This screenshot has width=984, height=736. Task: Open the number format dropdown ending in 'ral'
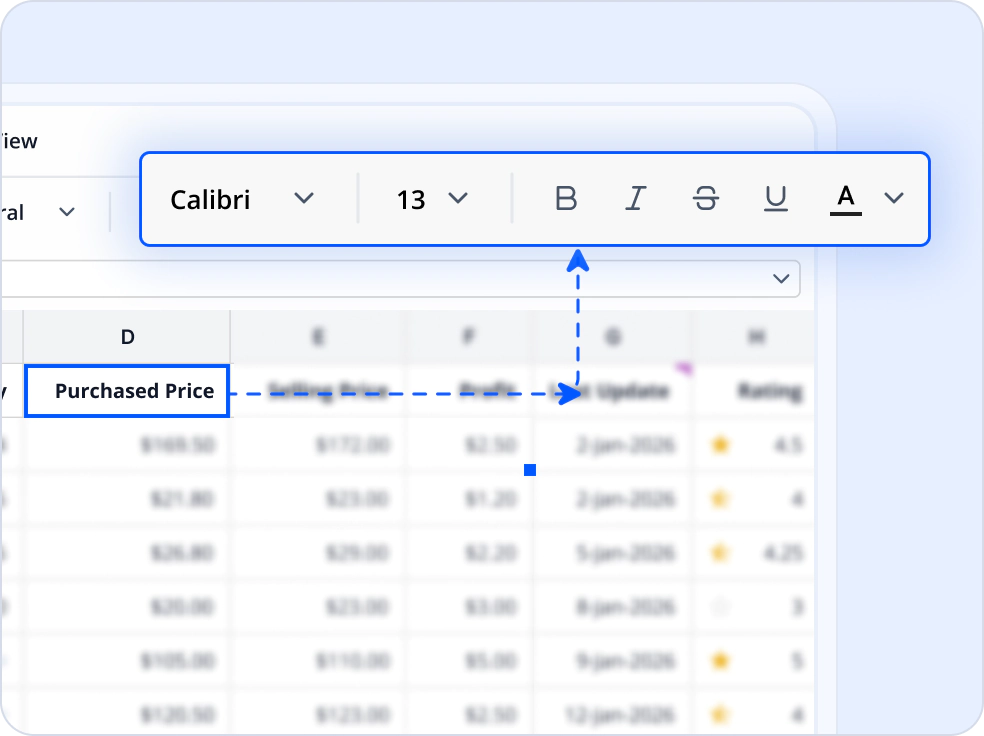click(x=39, y=212)
